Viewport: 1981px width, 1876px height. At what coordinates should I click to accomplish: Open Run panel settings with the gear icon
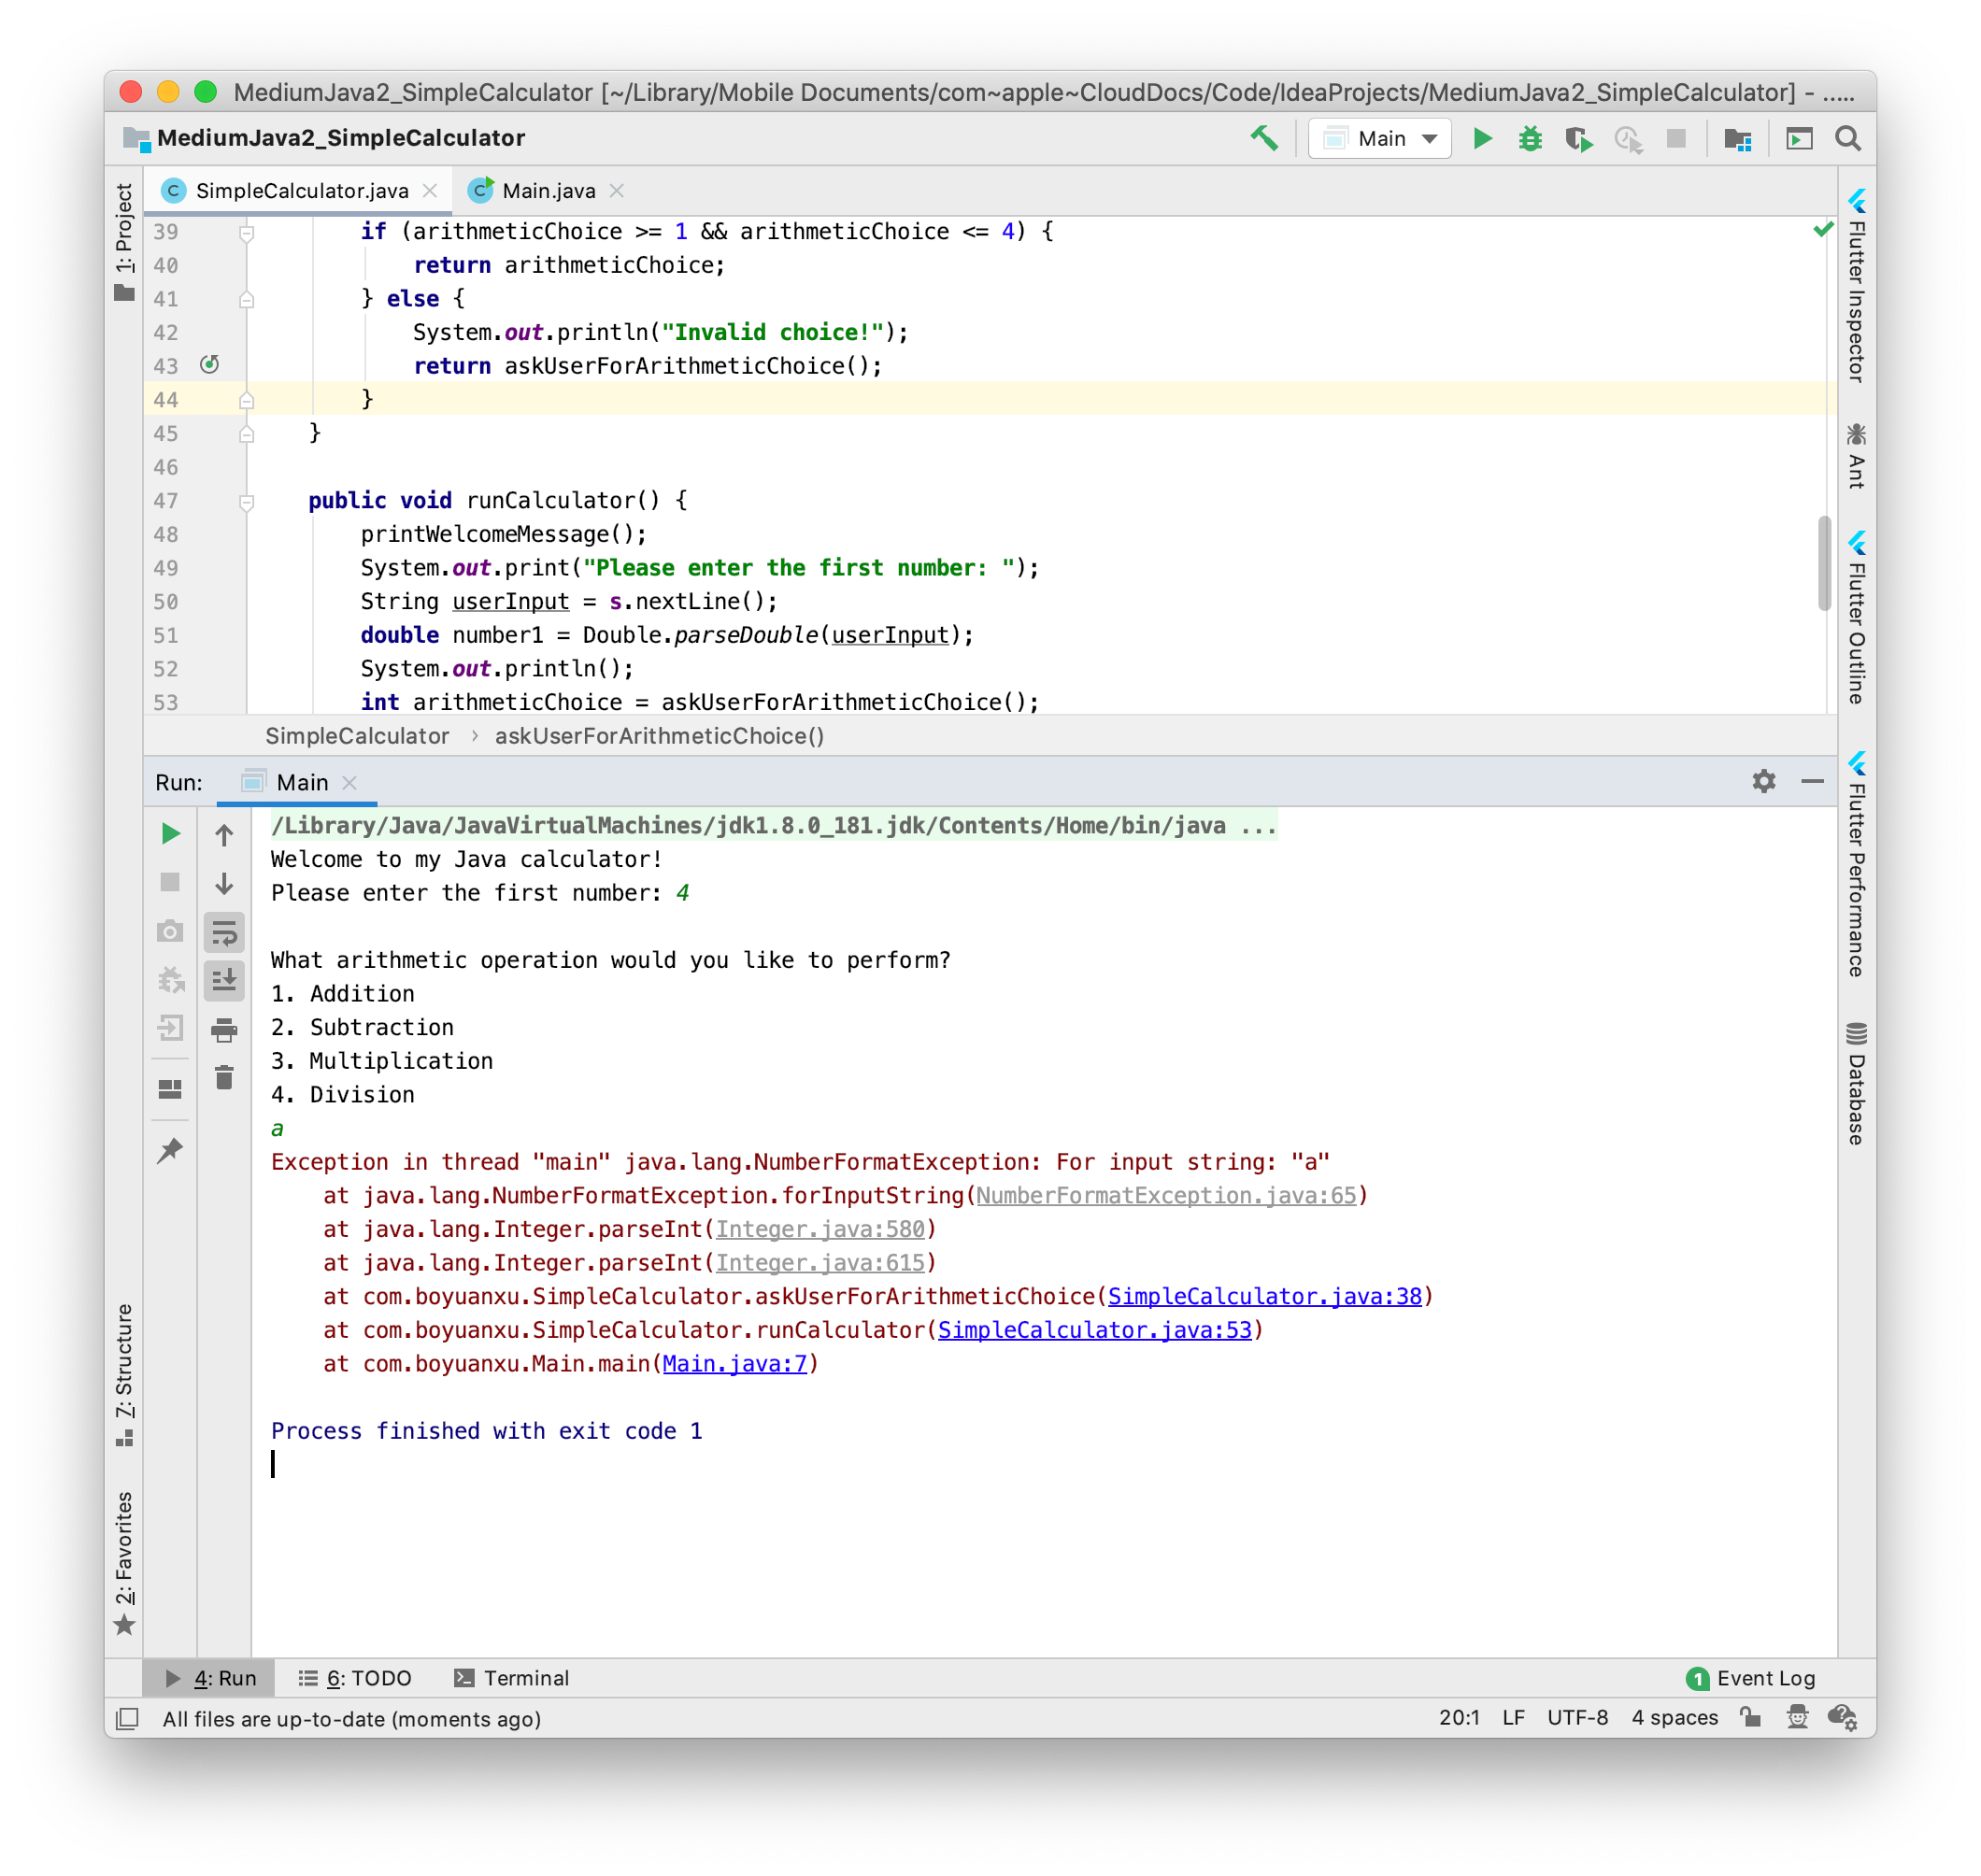click(1766, 781)
